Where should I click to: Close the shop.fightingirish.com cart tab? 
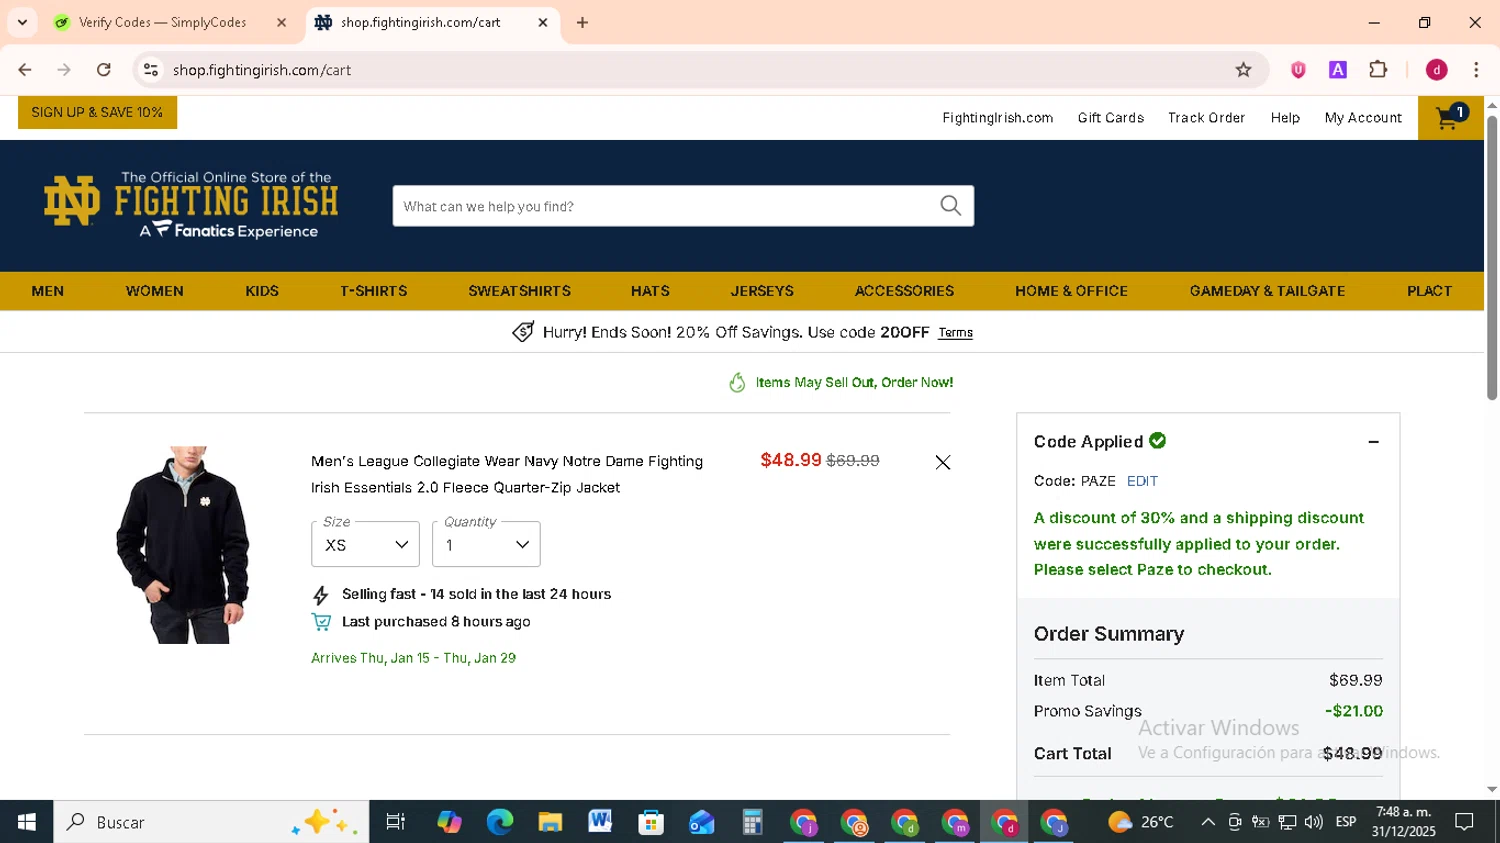(543, 22)
